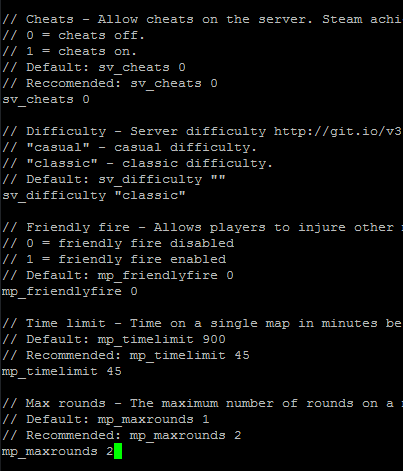Click the "Default: mp_timelimit 900" comment
This screenshot has width=403, height=471.
[x=114, y=339]
